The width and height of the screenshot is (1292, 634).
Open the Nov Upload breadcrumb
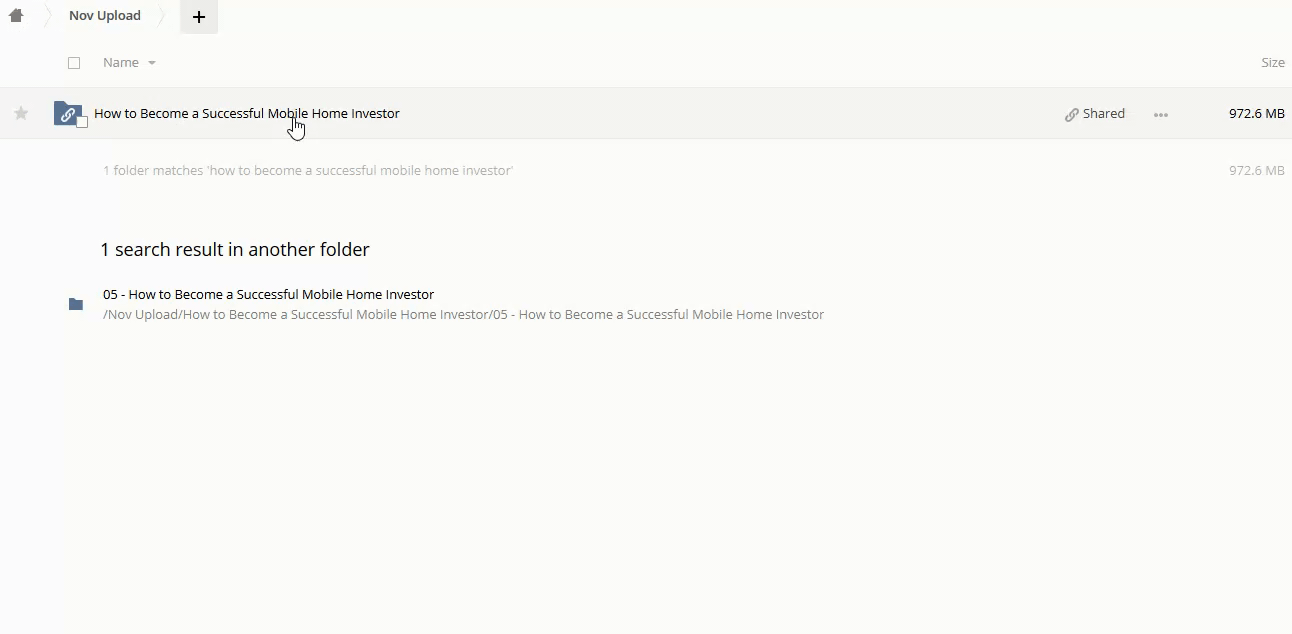pos(105,16)
